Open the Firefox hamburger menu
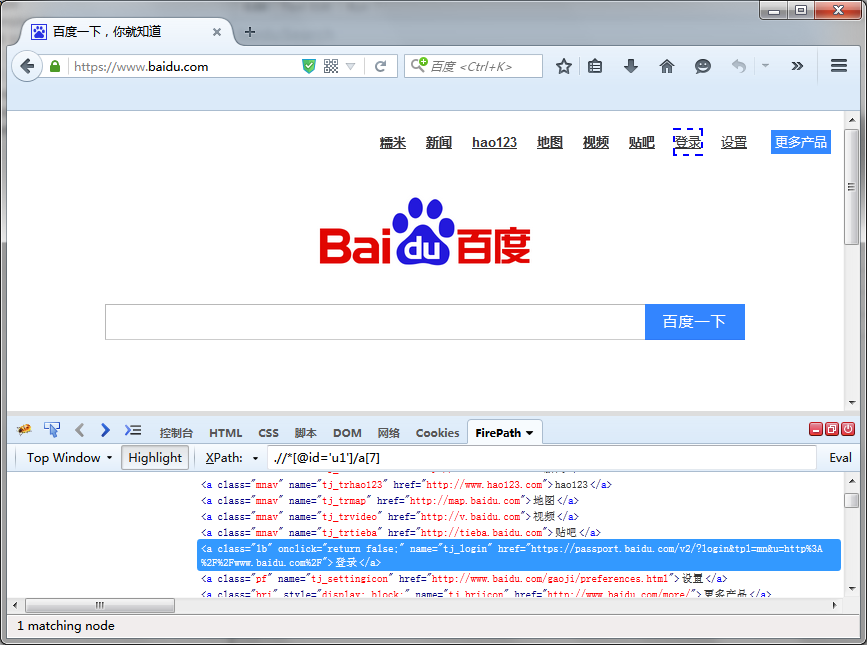This screenshot has width=867, height=645. point(839,66)
